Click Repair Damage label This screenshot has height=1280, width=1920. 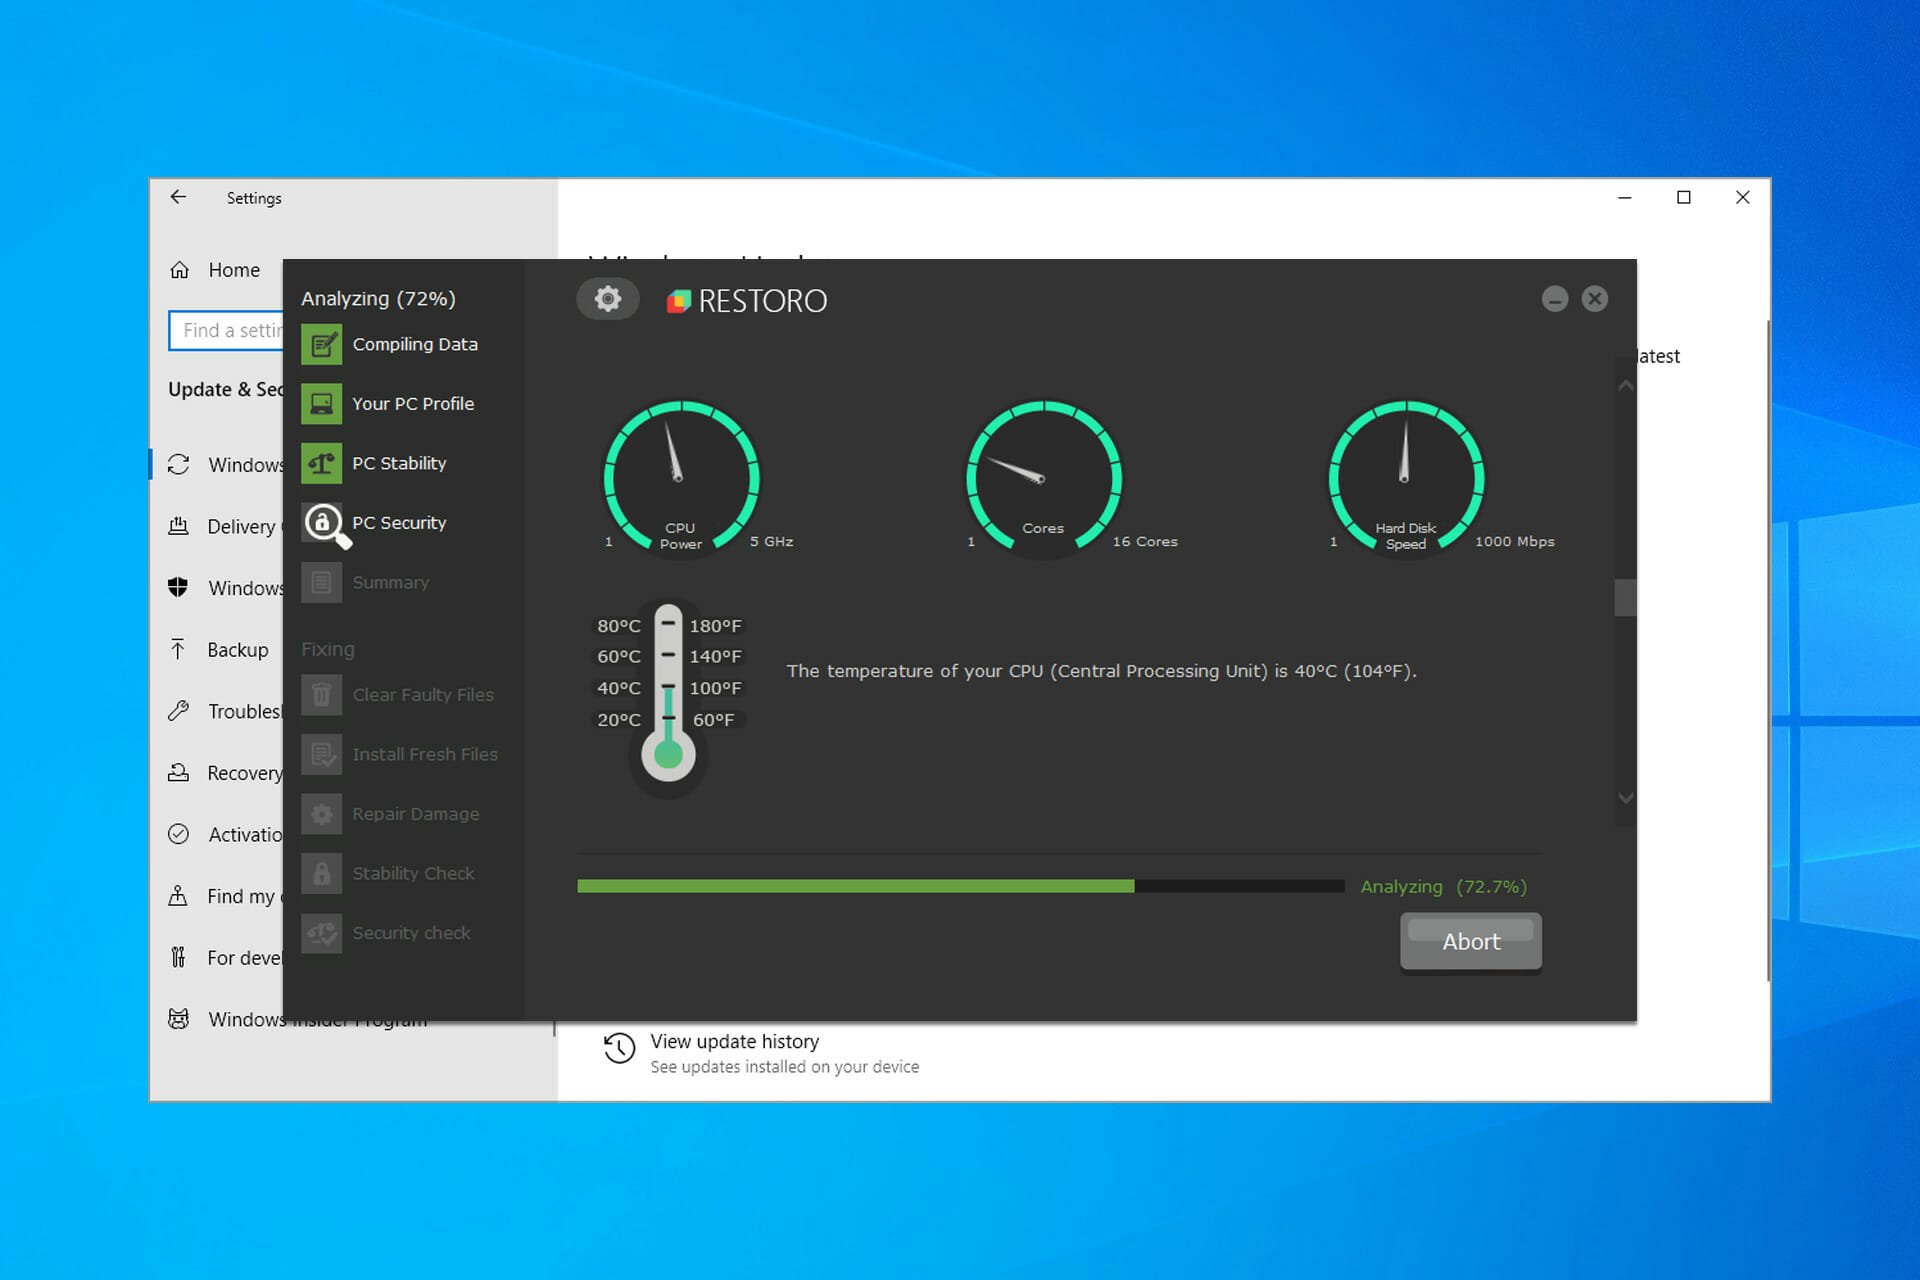[x=416, y=814]
